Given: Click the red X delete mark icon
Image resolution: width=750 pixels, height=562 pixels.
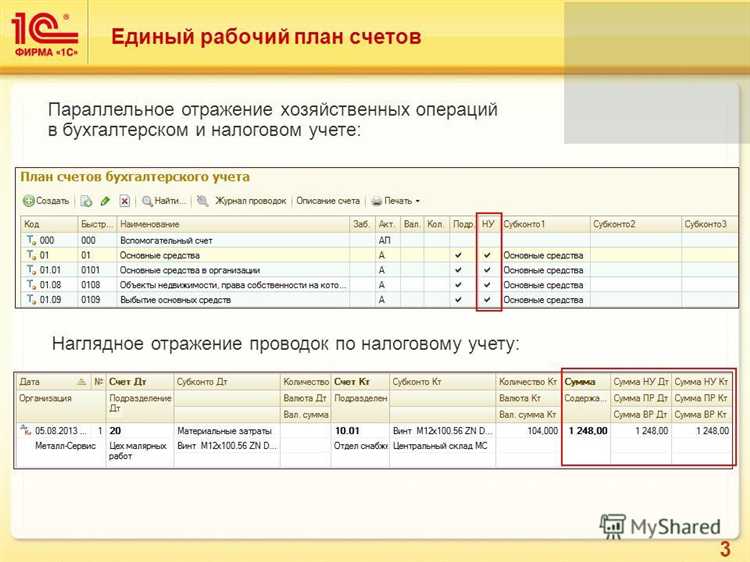Looking at the screenshot, I should [124, 200].
